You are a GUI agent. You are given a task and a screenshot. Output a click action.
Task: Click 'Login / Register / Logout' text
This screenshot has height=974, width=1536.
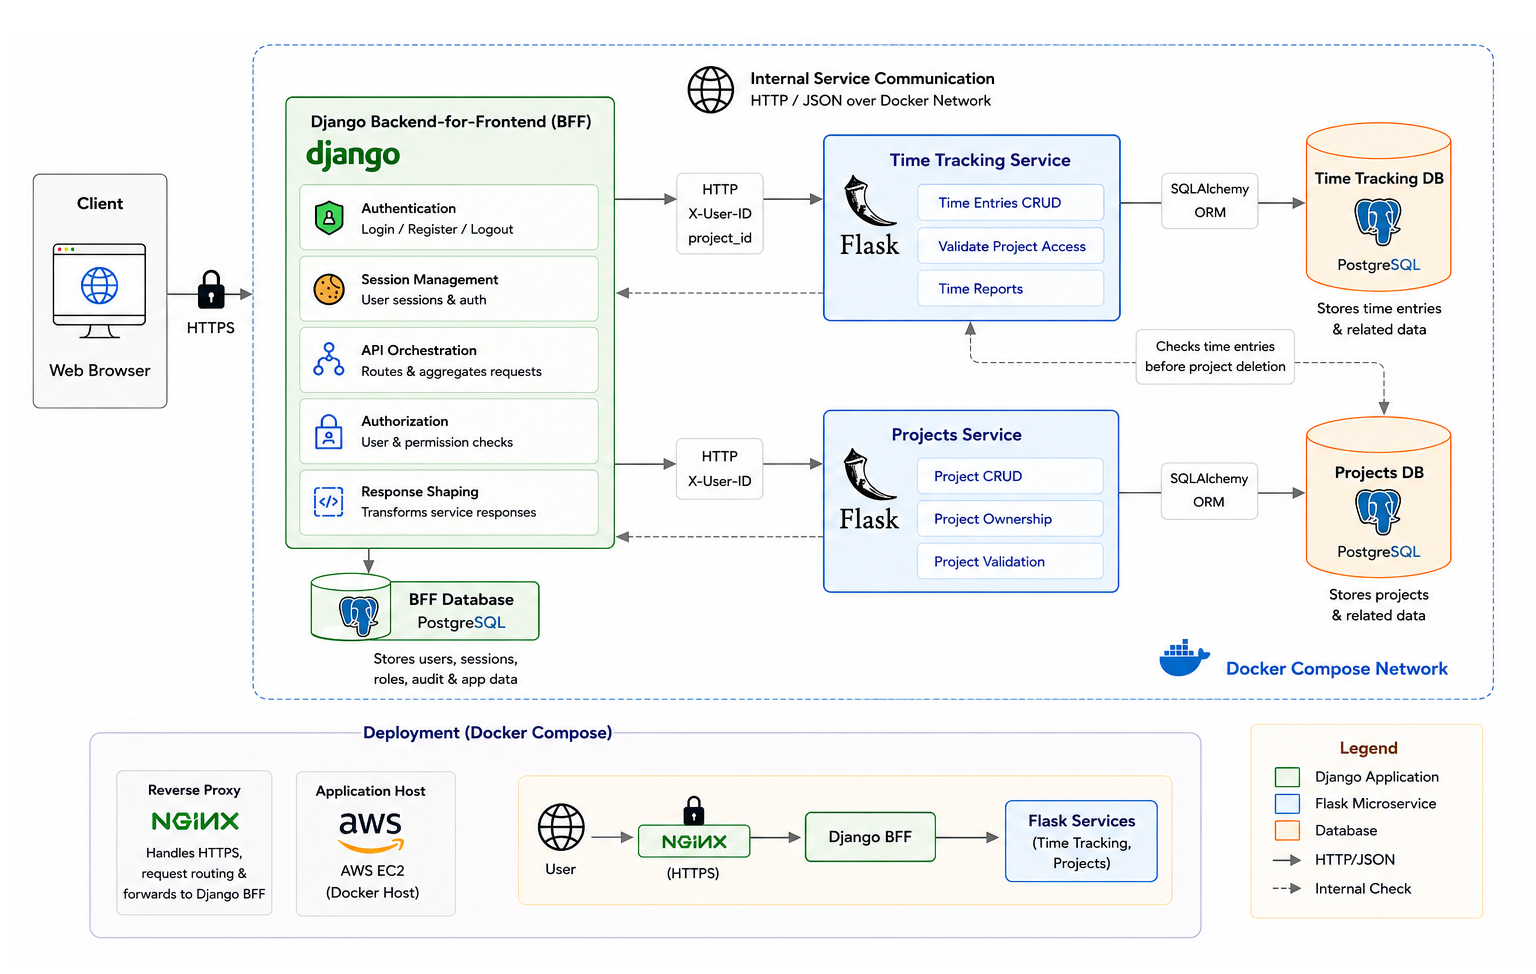(437, 229)
